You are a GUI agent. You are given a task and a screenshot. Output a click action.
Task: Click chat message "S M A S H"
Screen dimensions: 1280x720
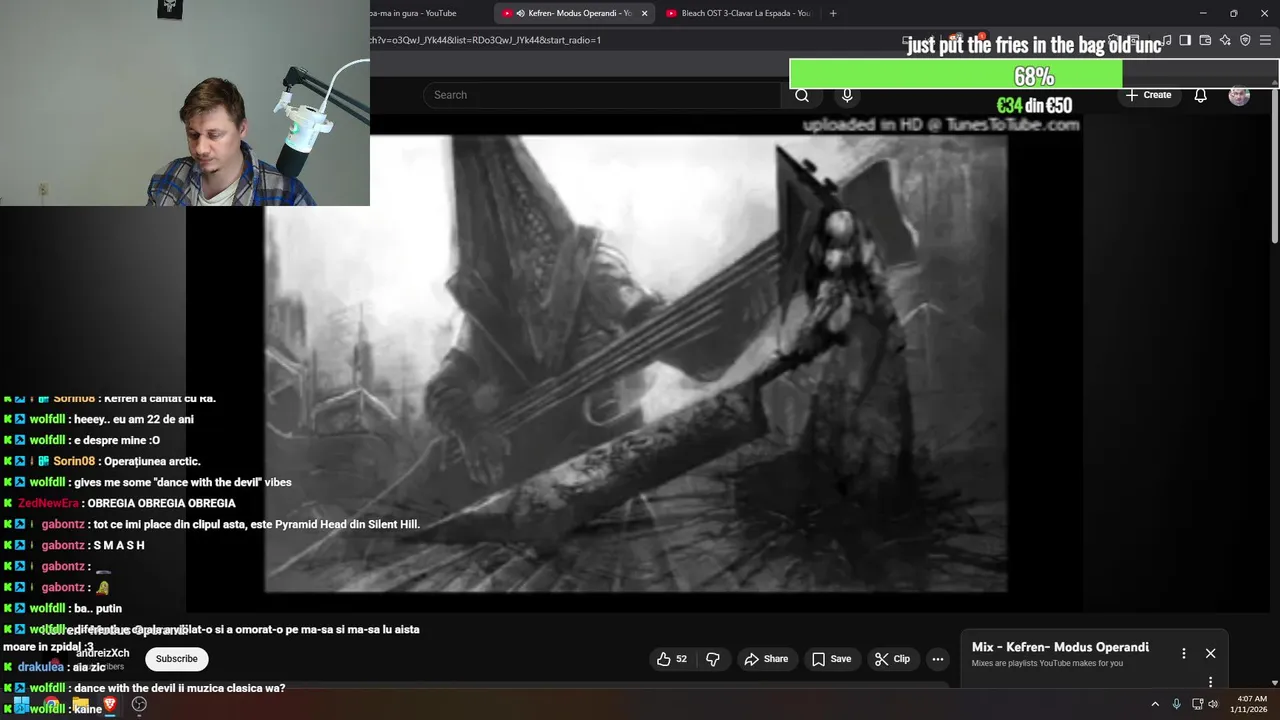(x=119, y=545)
